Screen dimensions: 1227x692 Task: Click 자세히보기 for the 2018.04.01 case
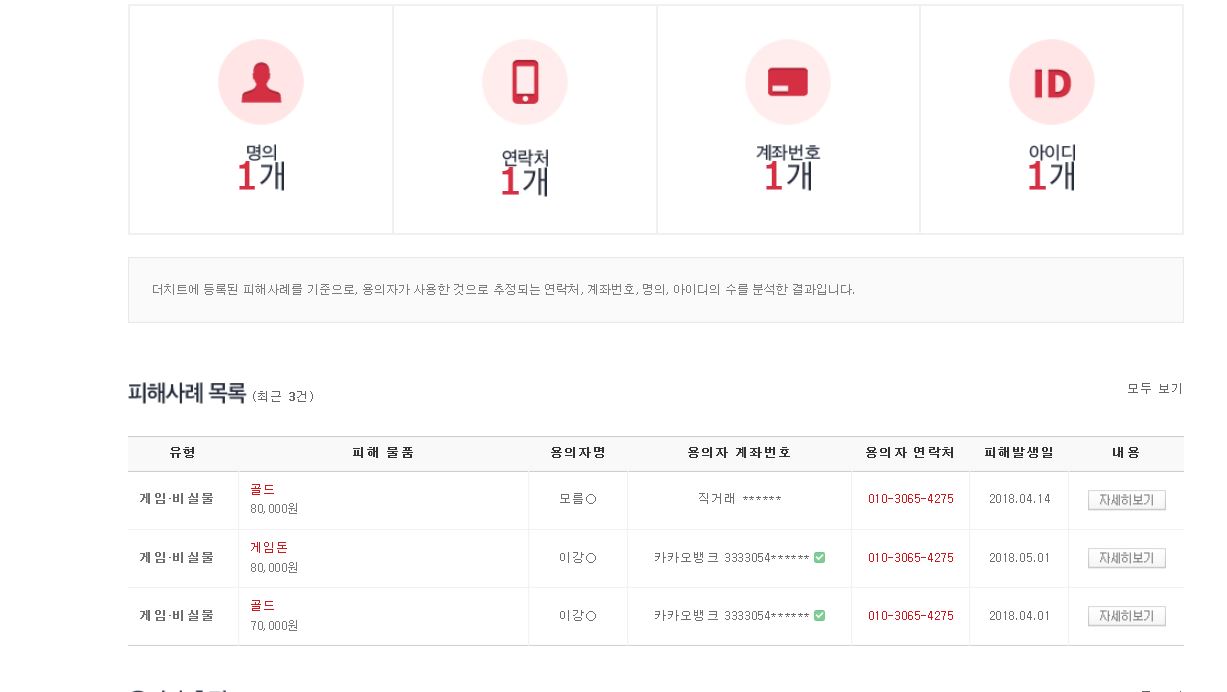pyautogui.click(x=1127, y=616)
